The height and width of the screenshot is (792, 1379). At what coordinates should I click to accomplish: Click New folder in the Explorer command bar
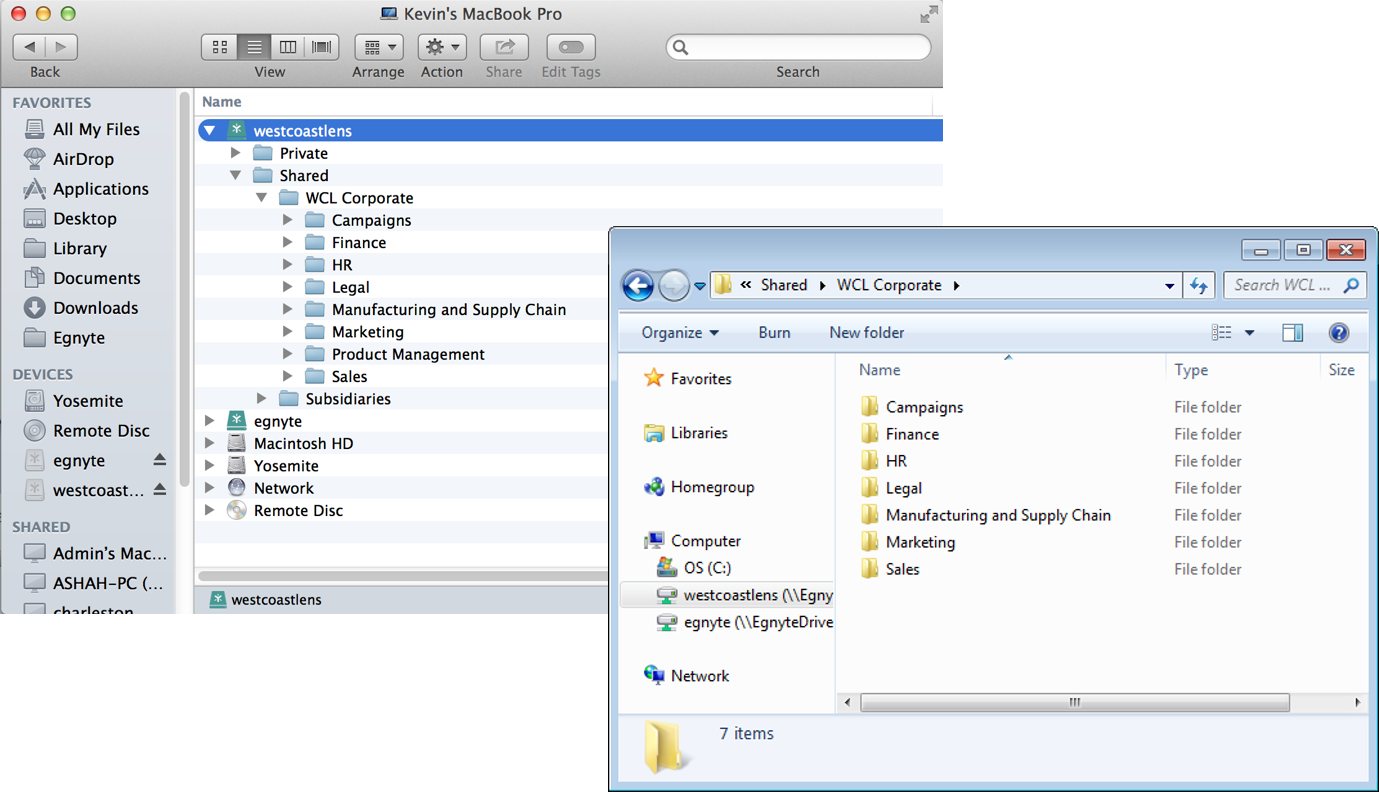tap(866, 331)
